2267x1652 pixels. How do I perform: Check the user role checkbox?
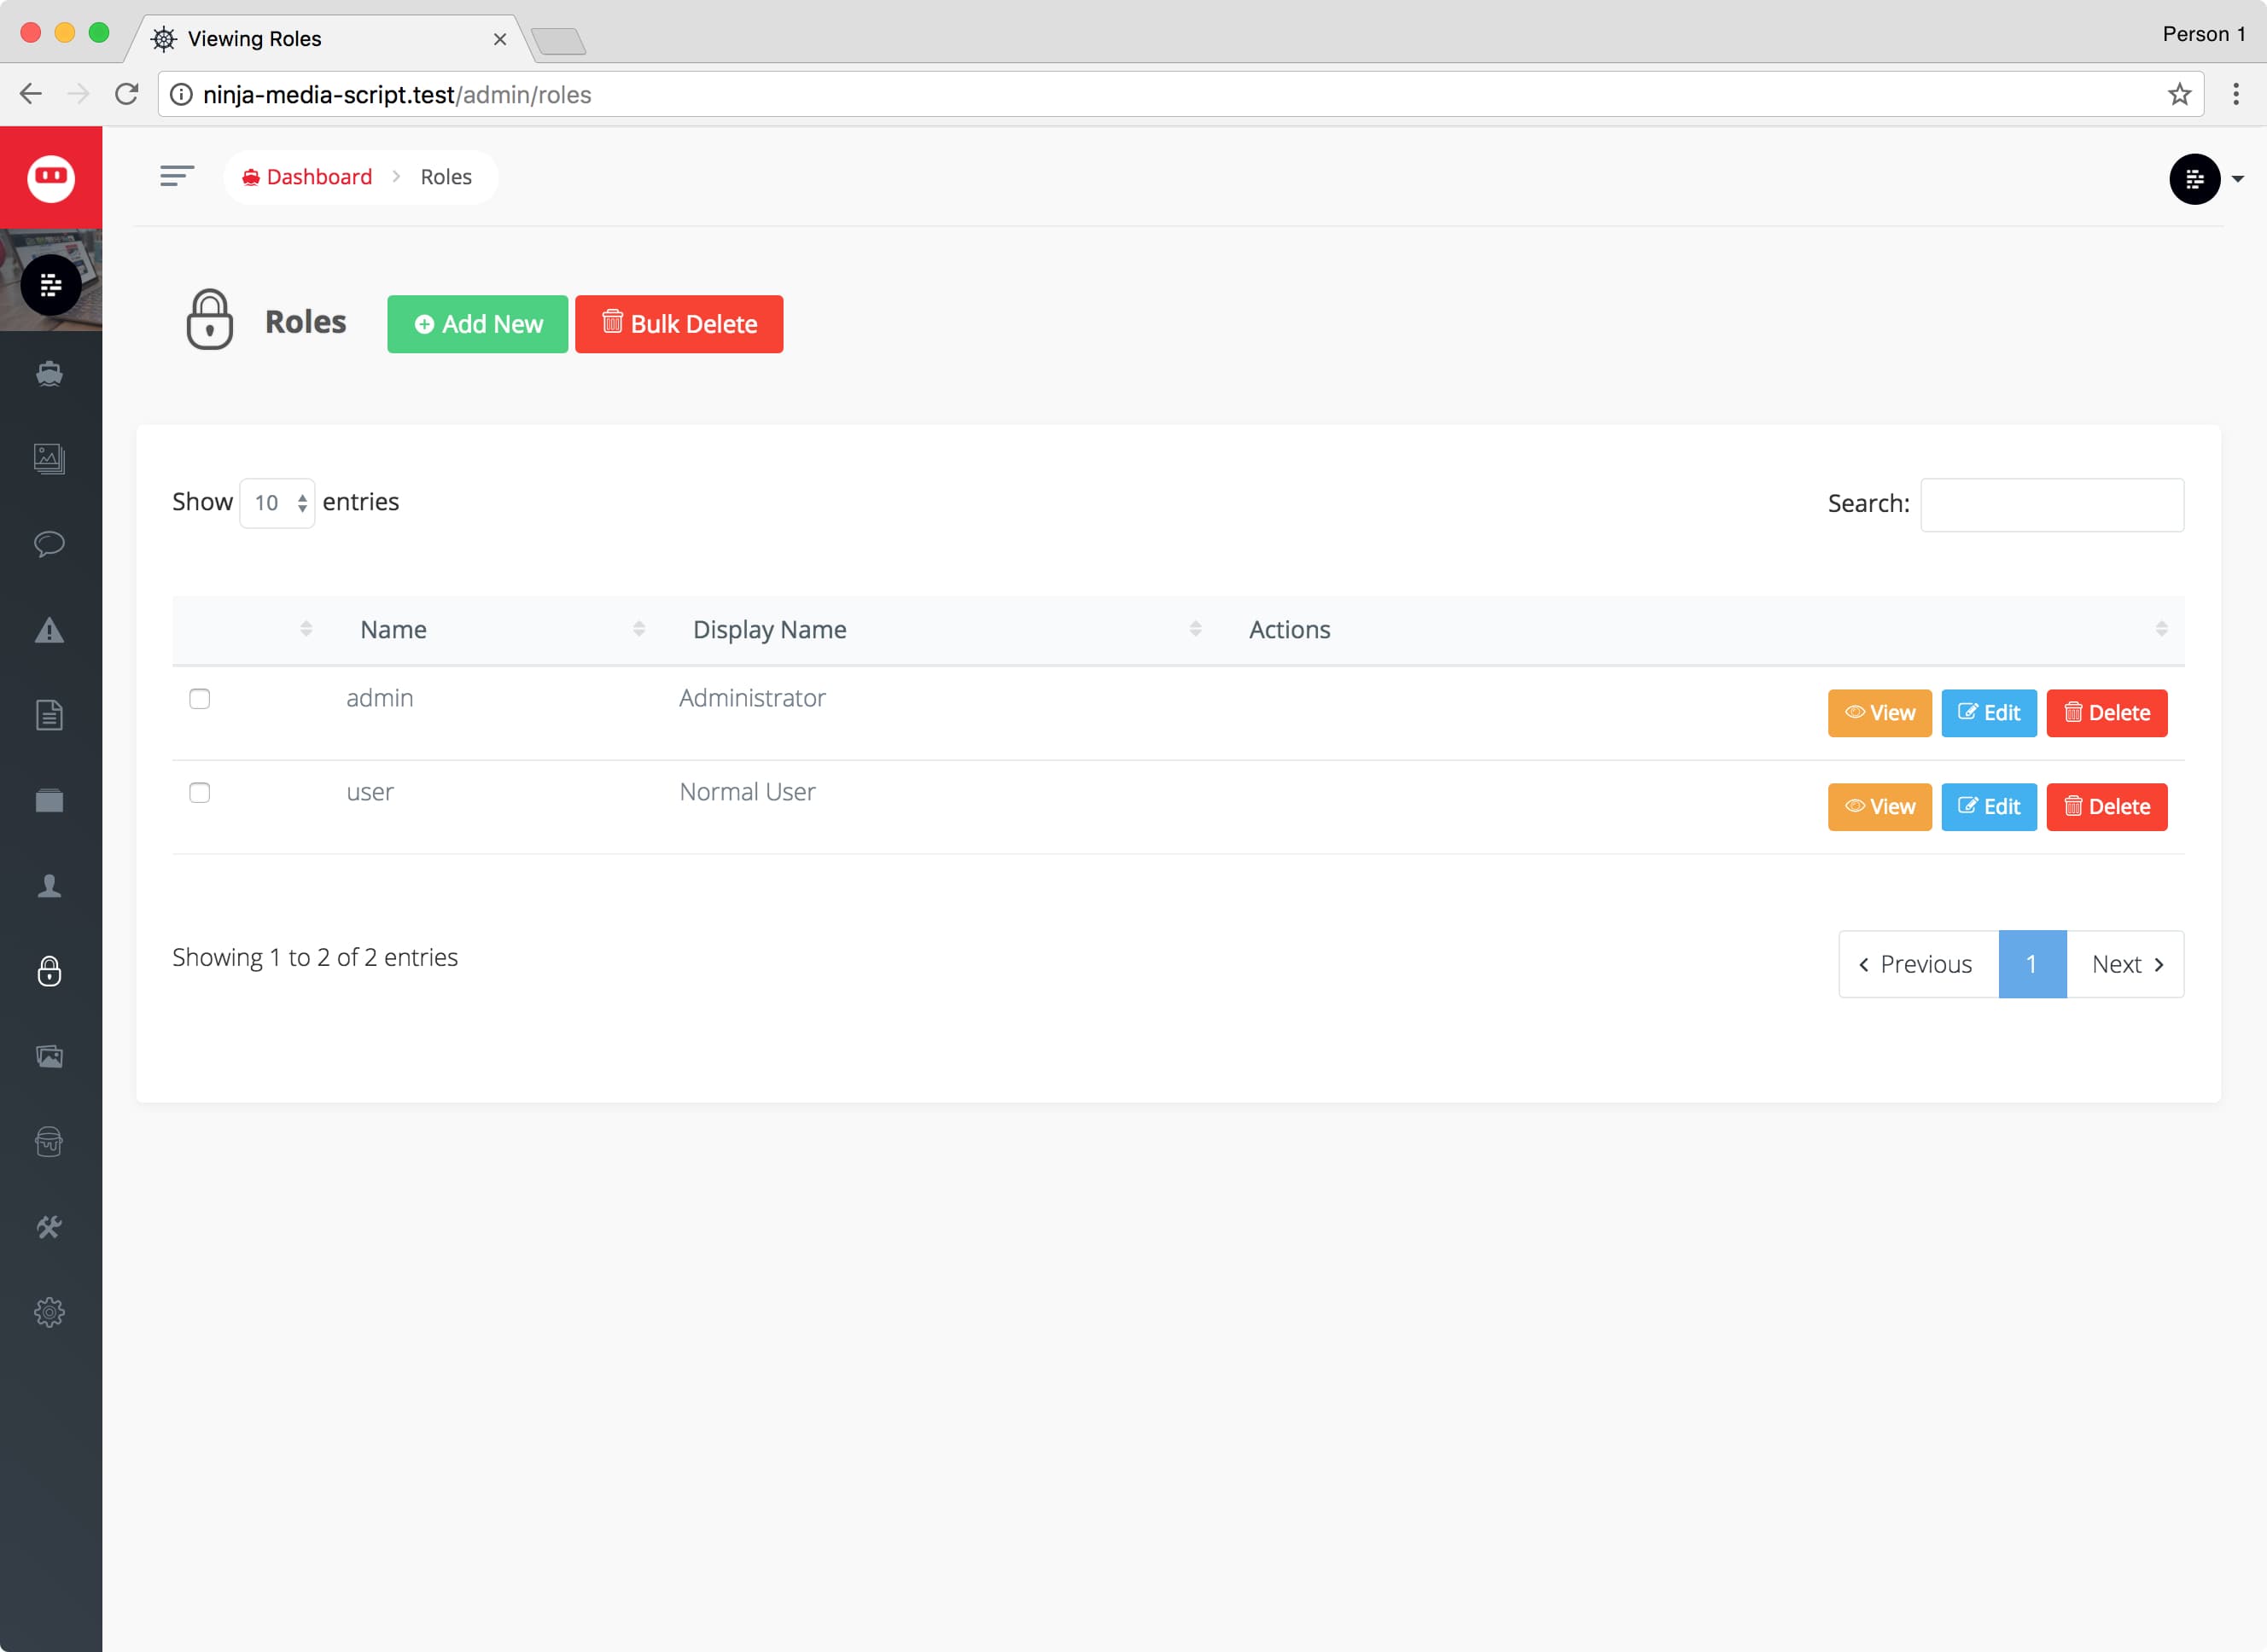pos(200,793)
